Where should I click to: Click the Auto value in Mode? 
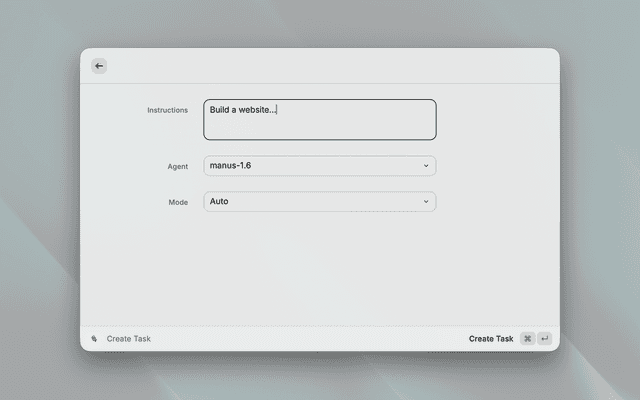tap(219, 202)
